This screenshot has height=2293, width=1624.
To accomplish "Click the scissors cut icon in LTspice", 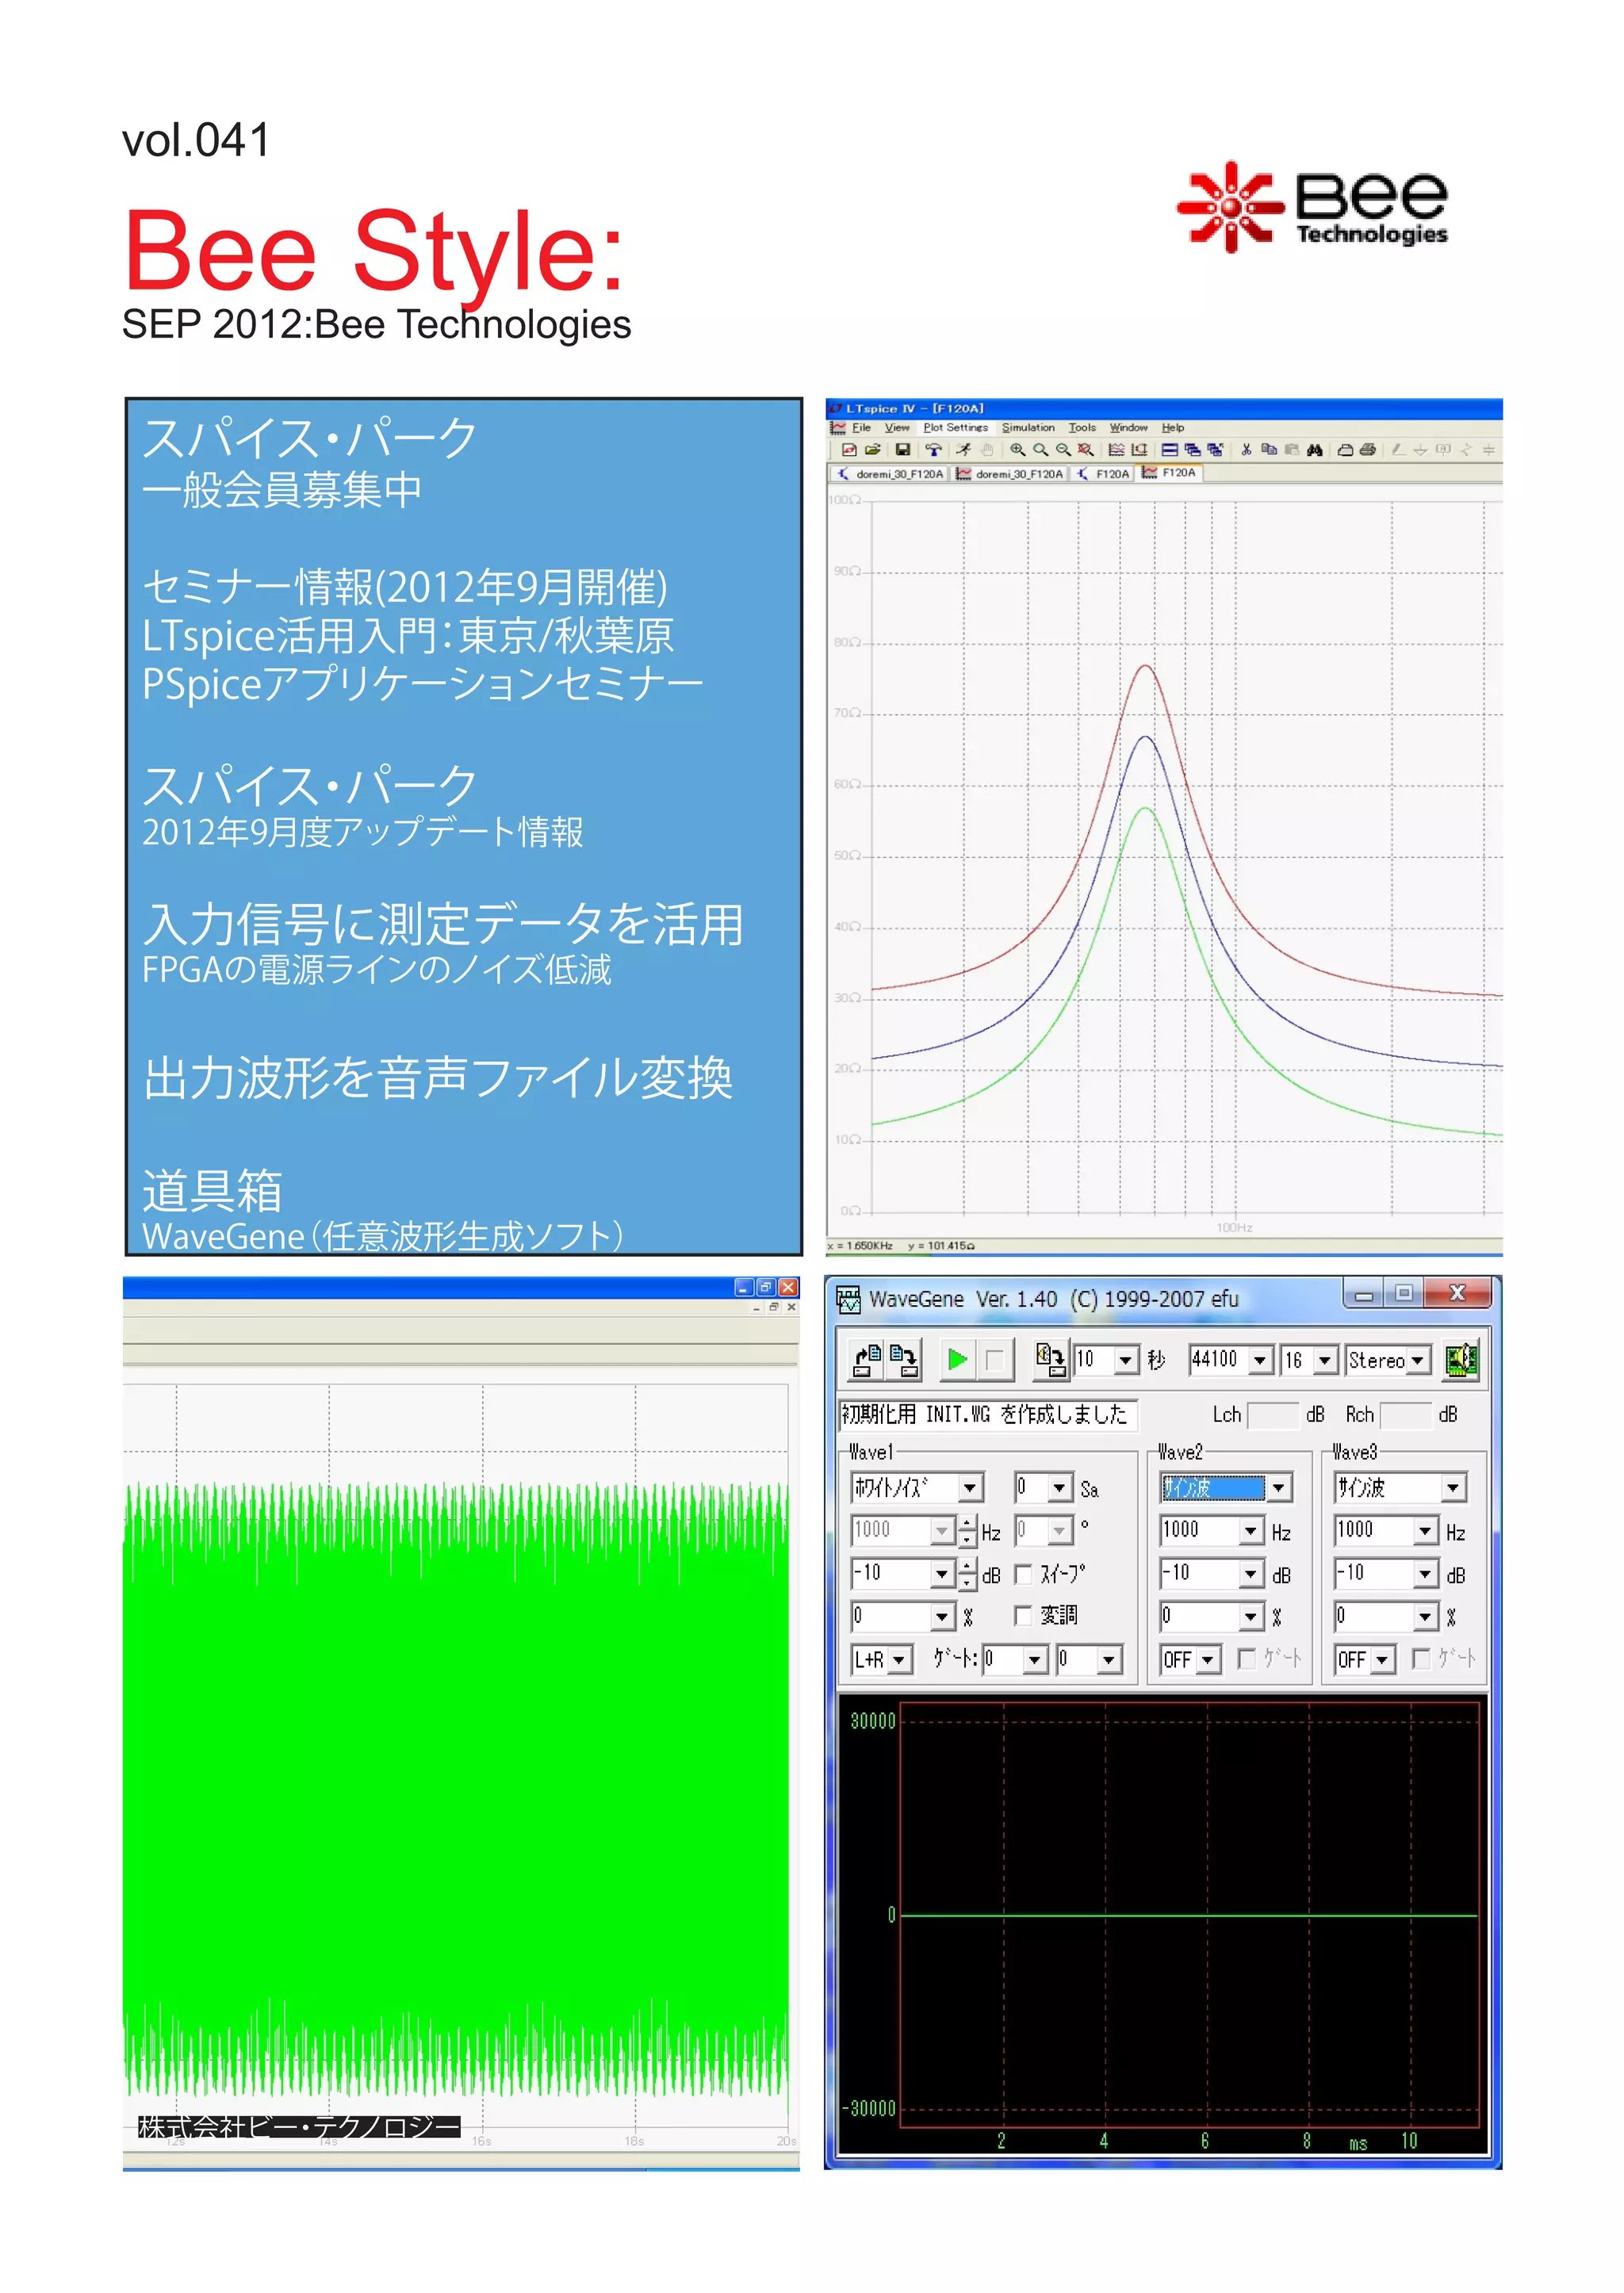I will pos(1246,450).
